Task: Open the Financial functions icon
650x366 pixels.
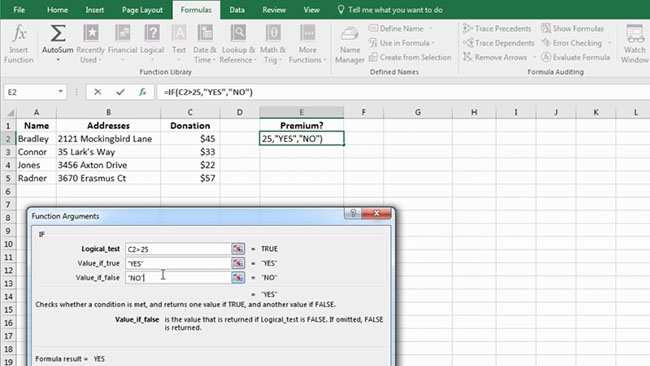Action: click(x=123, y=33)
